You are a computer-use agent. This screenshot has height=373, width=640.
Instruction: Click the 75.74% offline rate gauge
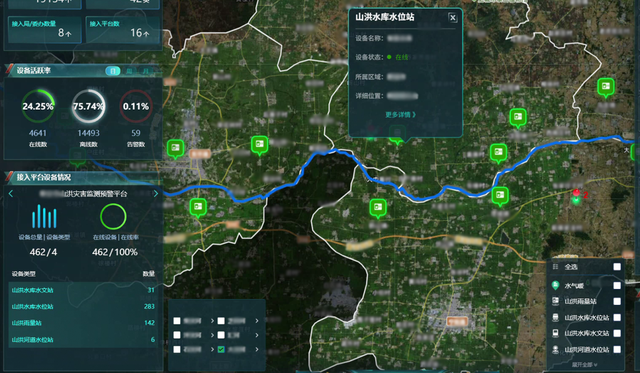[88, 106]
